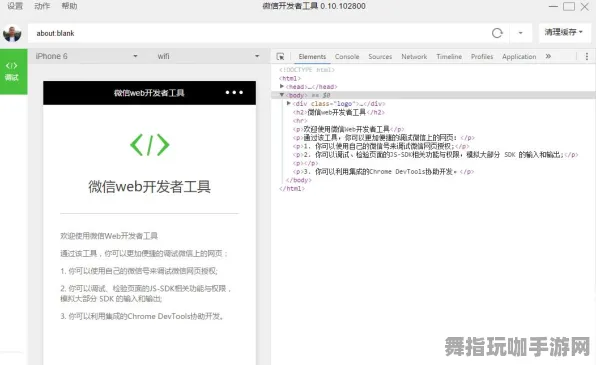Select the p line starting with 通过该工具
The height and width of the screenshot is (365, 596).
tap(384, 138)
